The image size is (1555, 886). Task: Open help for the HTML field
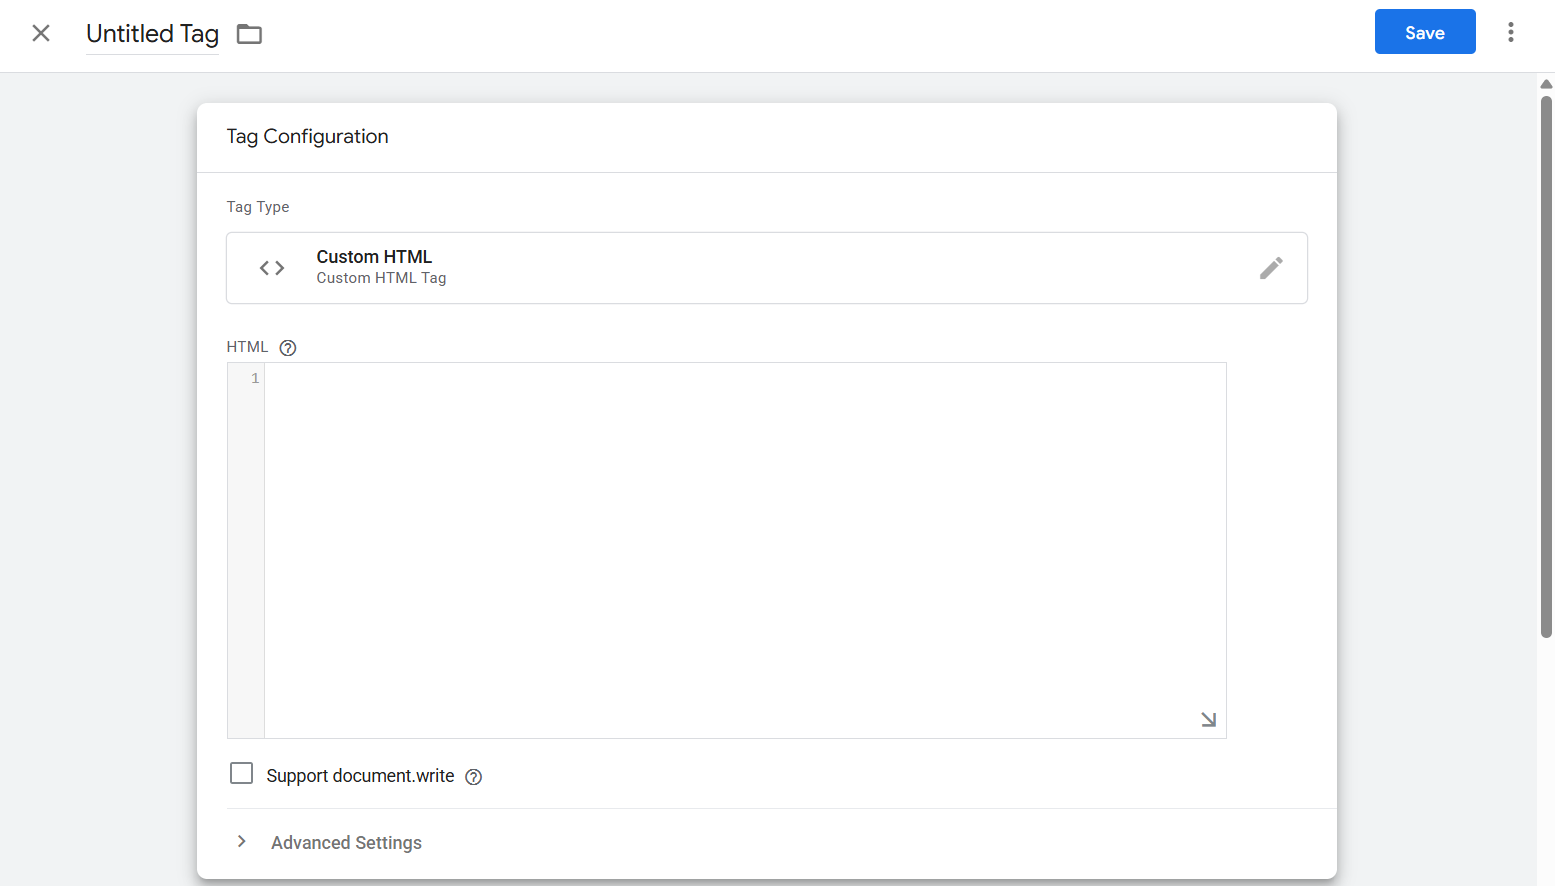click(x=288, y=348)
